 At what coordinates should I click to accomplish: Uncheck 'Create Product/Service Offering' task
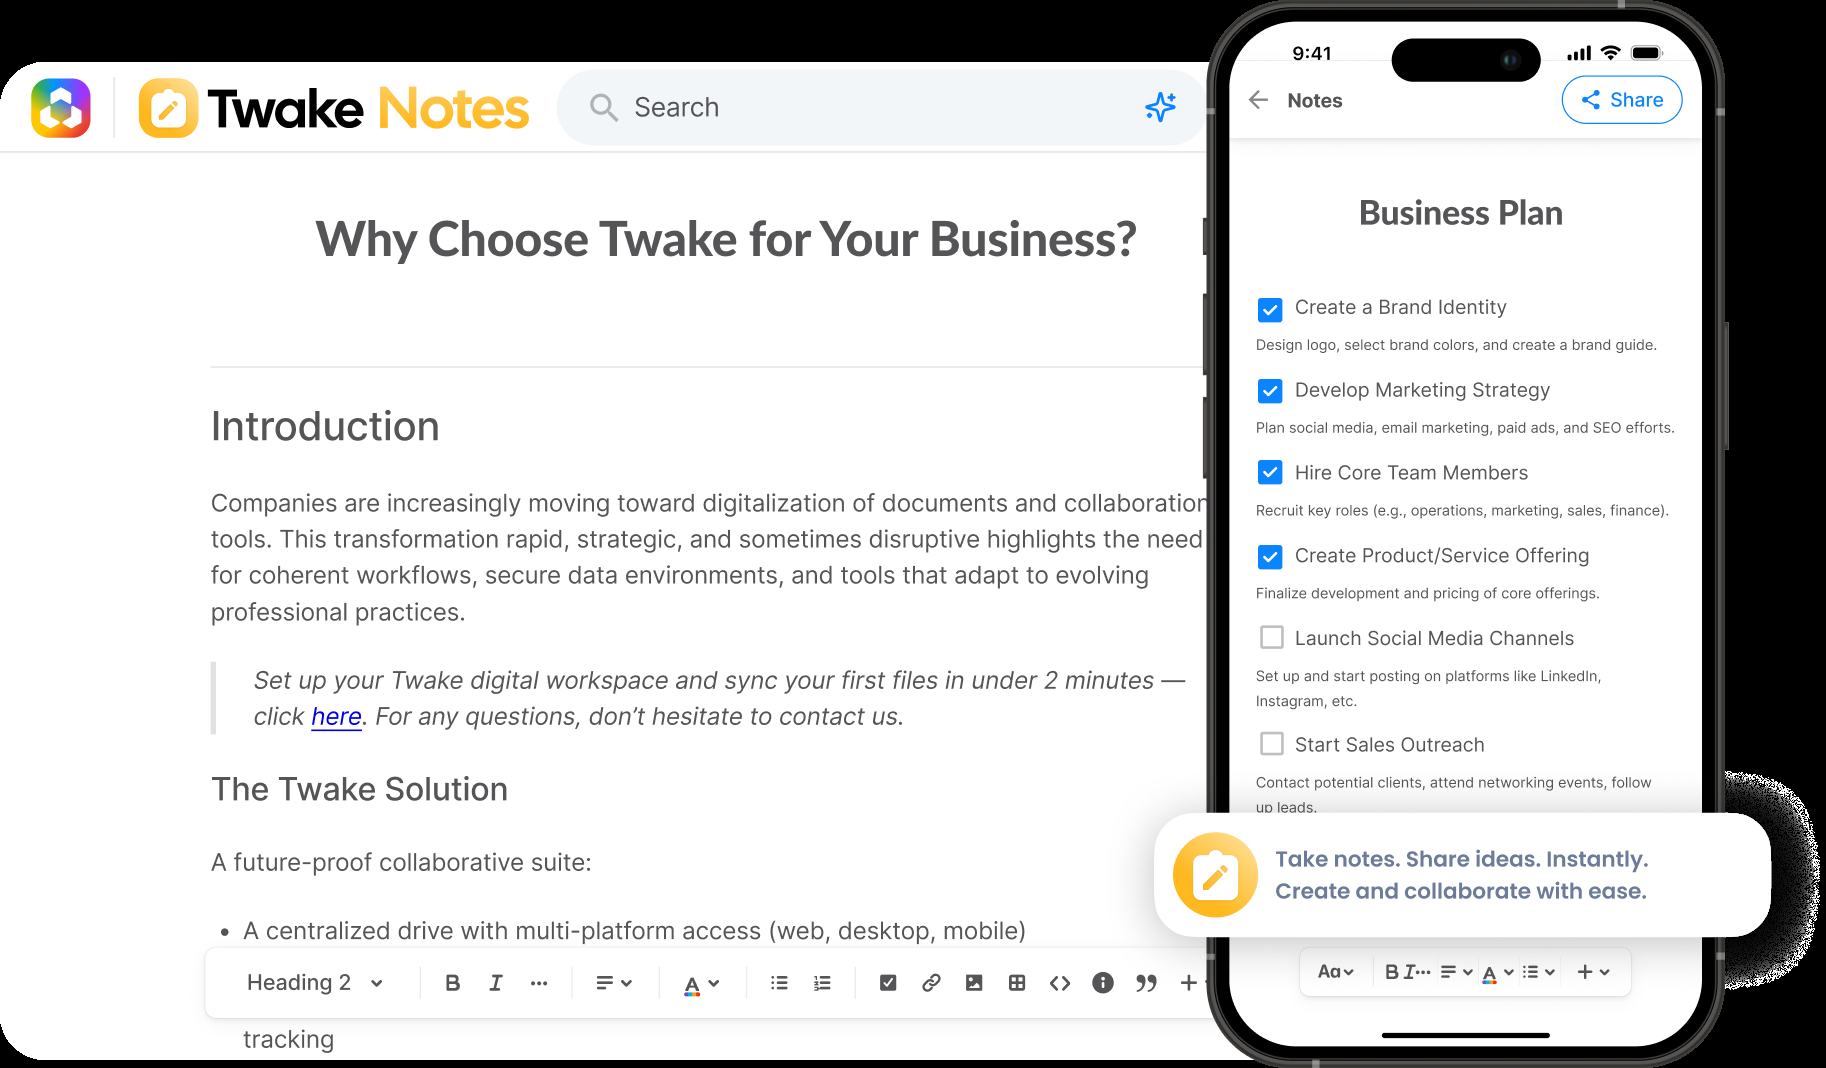pos(1270,556)
